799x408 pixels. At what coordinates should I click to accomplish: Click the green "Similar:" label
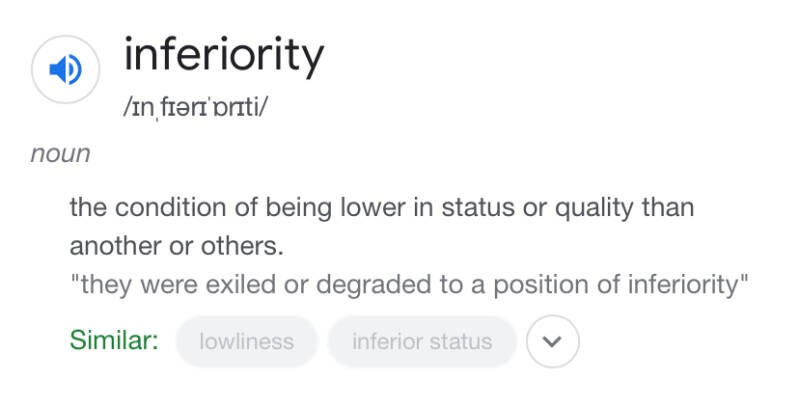tap(114, 340)
